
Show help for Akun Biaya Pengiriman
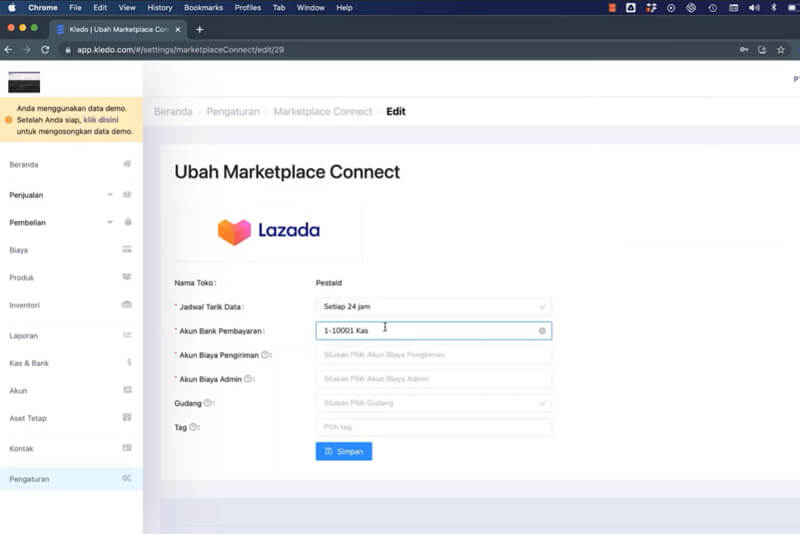pyautogui.click(x=265, y=355)
